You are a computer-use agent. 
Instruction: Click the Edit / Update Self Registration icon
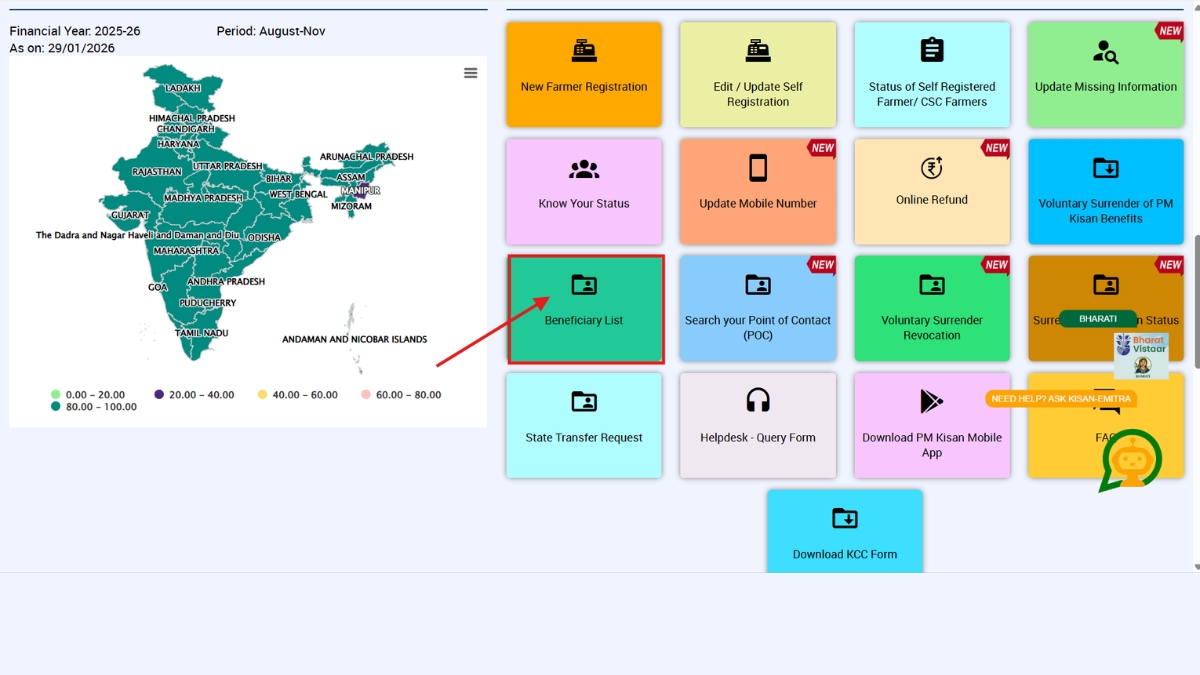[x=757, y=49]
